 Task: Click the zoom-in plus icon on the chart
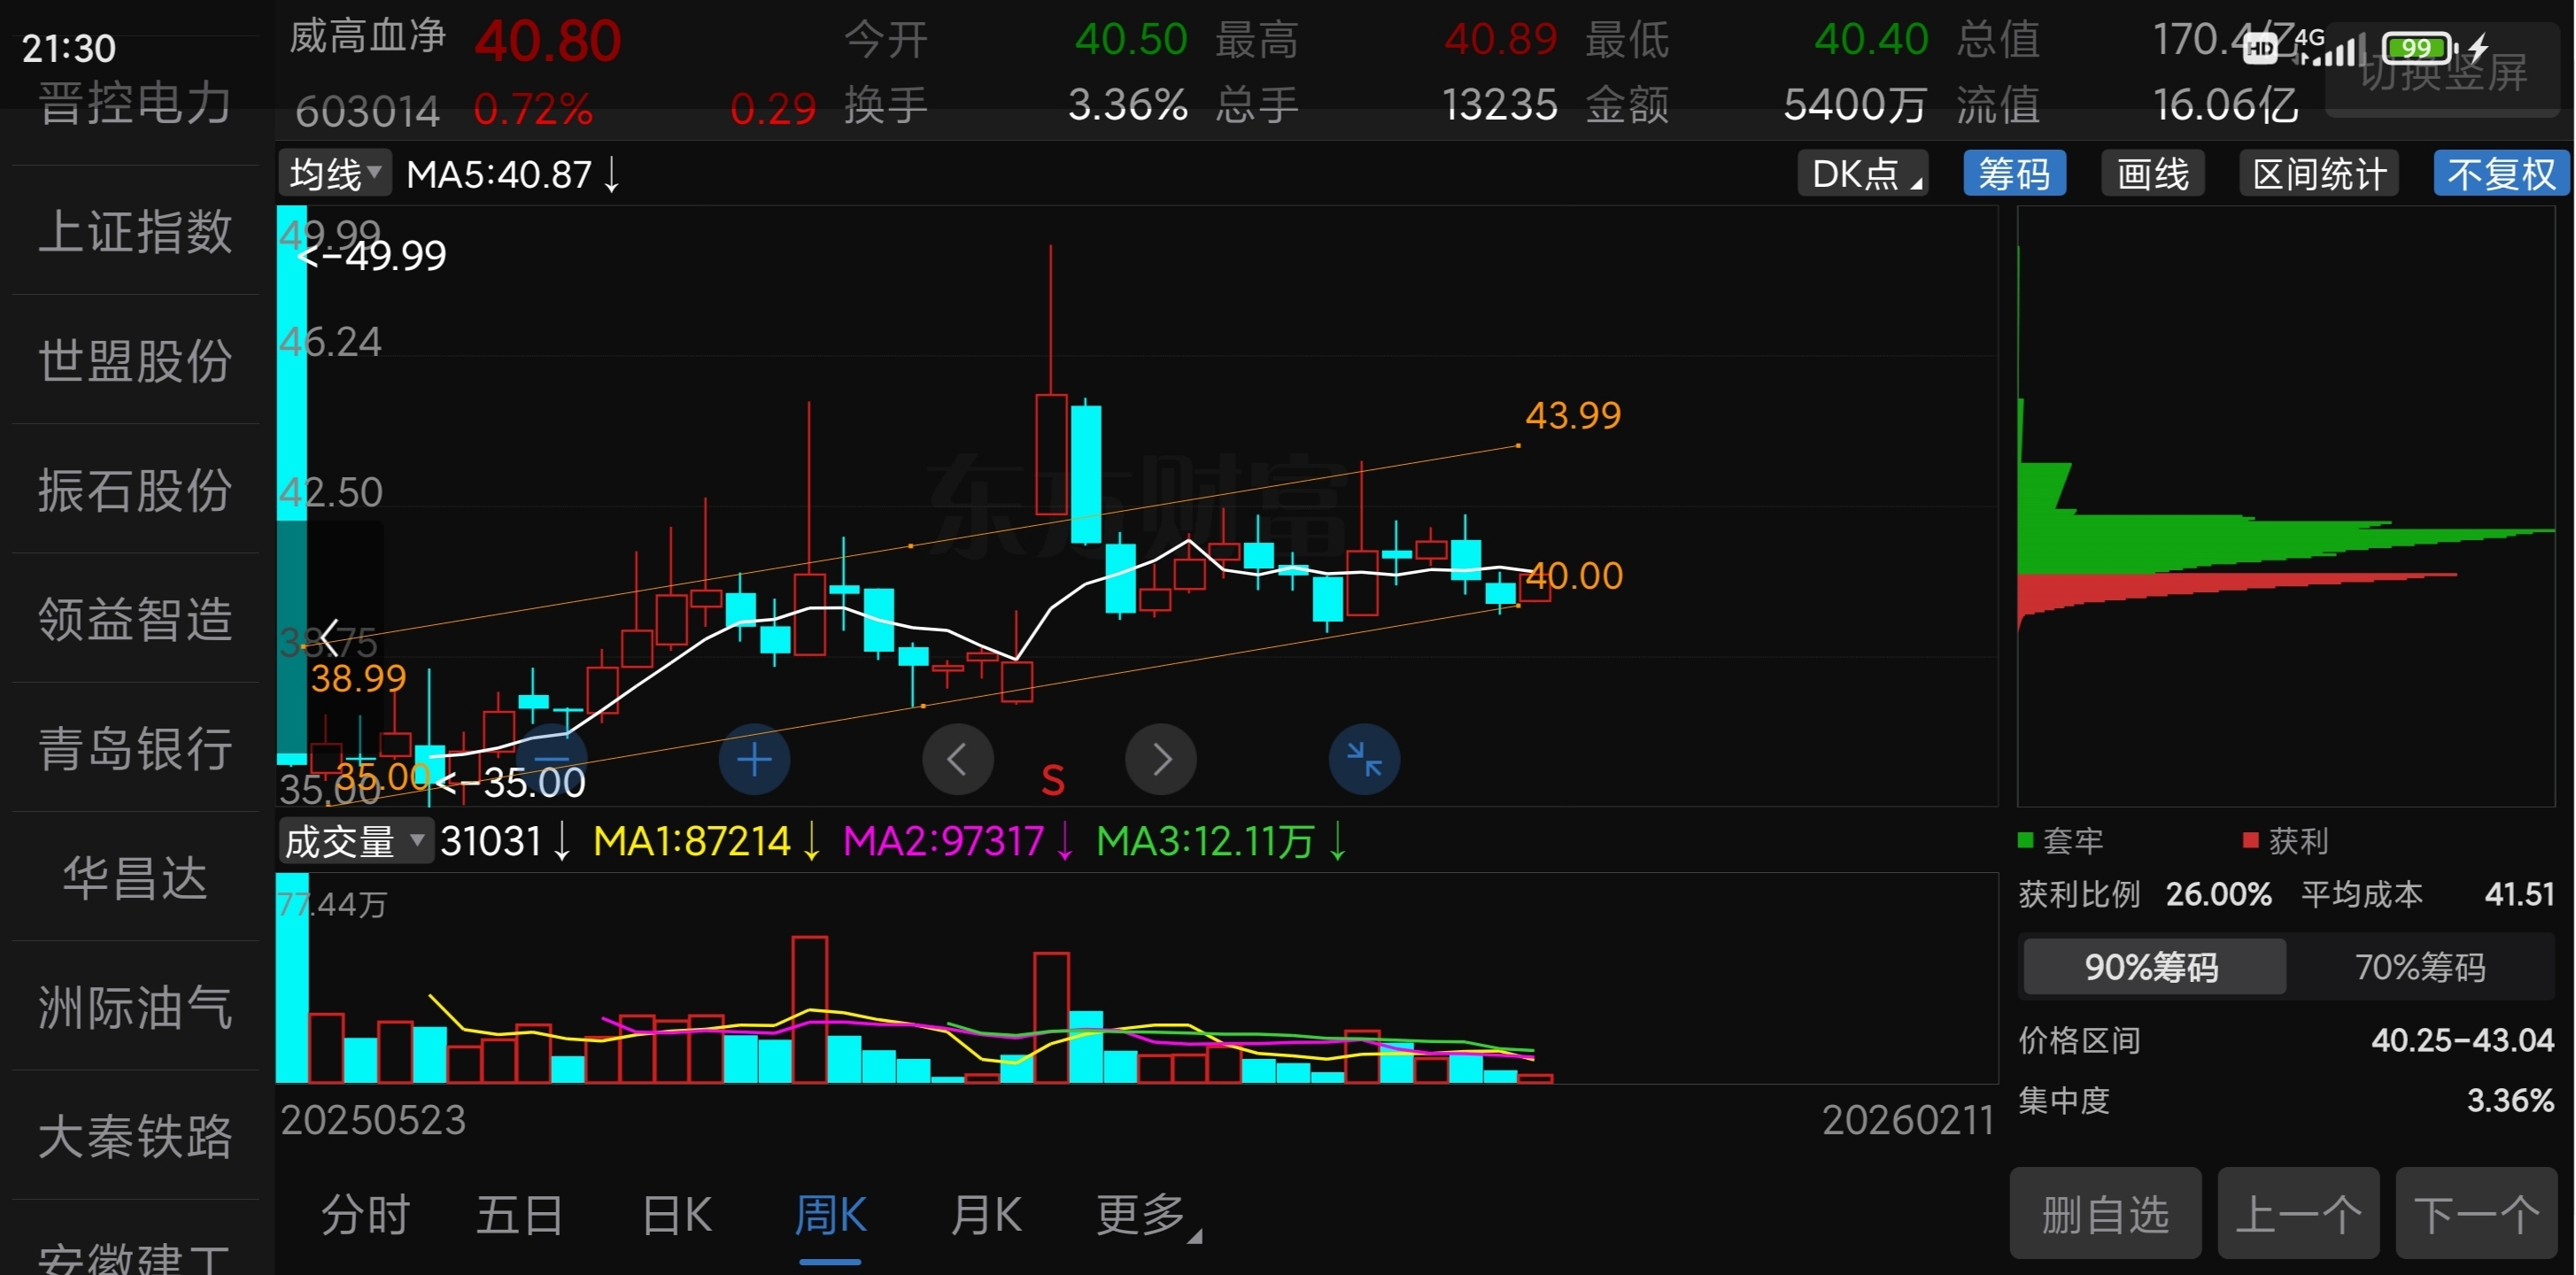coord(754,760)
